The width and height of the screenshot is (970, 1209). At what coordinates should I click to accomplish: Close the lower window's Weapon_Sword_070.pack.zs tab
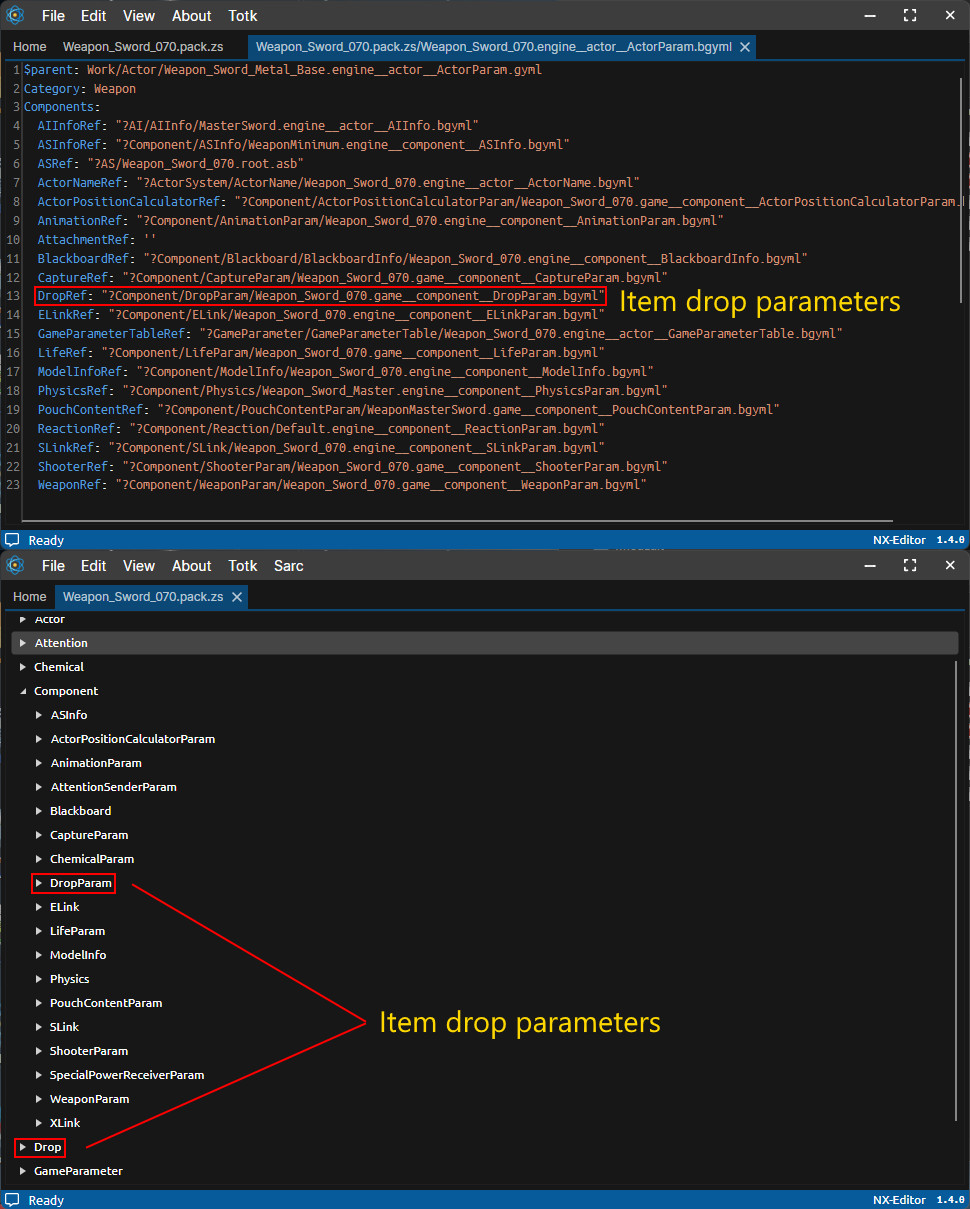pyautogui.click(x=237, y=597)
